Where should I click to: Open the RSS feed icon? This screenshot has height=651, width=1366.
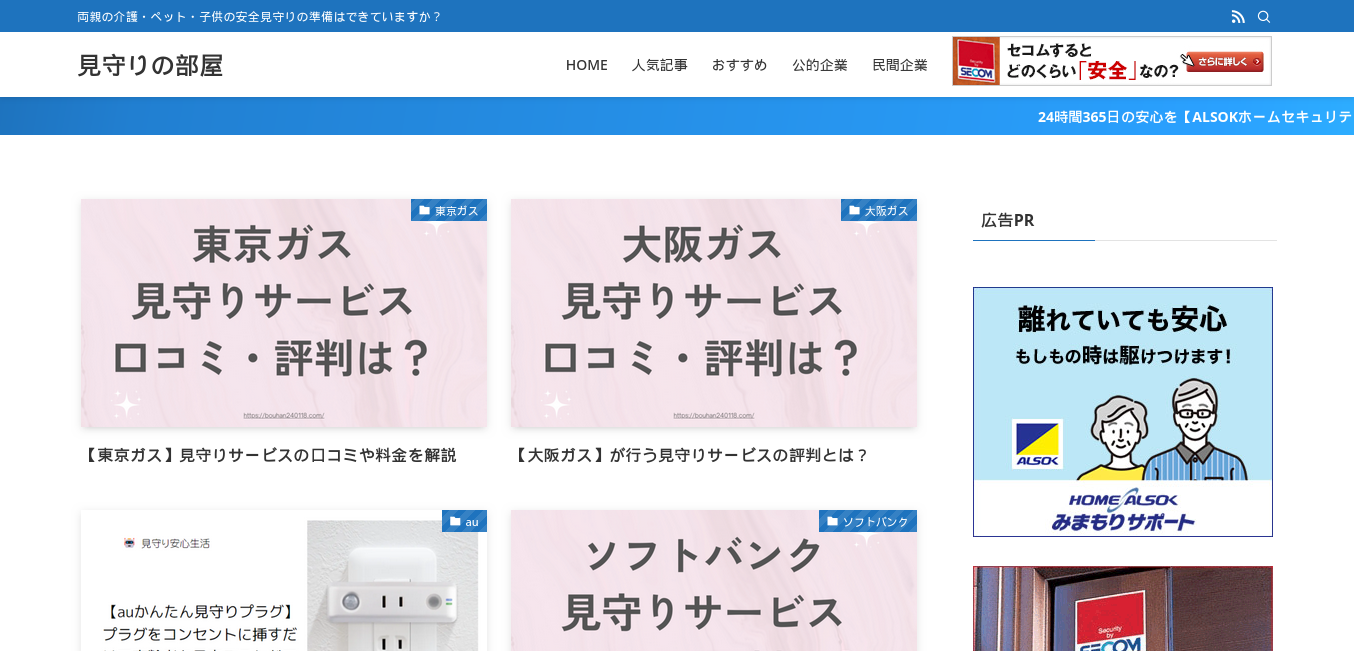1238,17
